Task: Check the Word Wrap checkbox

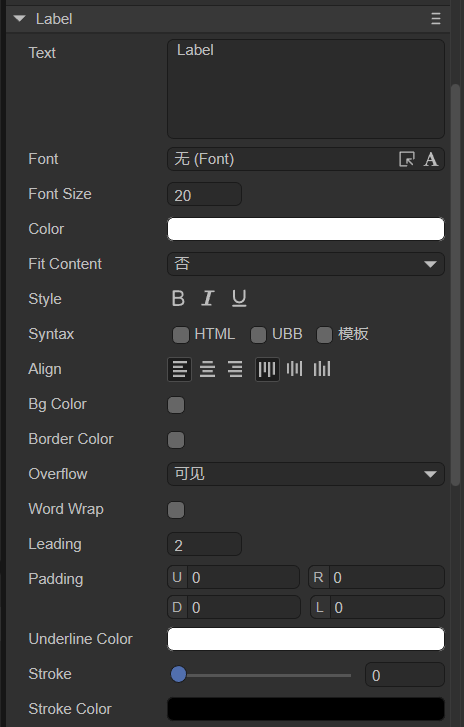Action: click(x=176, y=510)
